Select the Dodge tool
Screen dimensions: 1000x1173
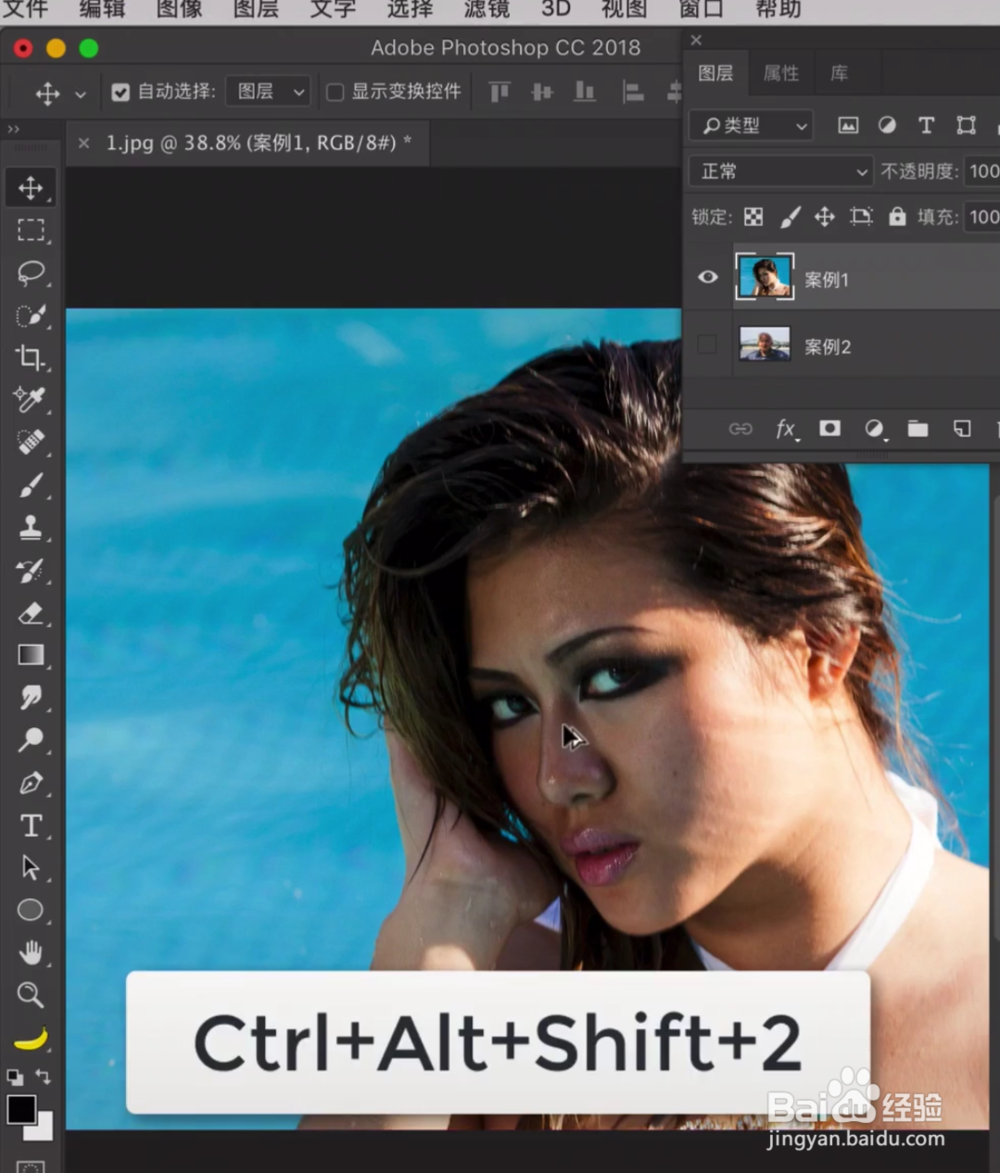(x=31, y=740)
